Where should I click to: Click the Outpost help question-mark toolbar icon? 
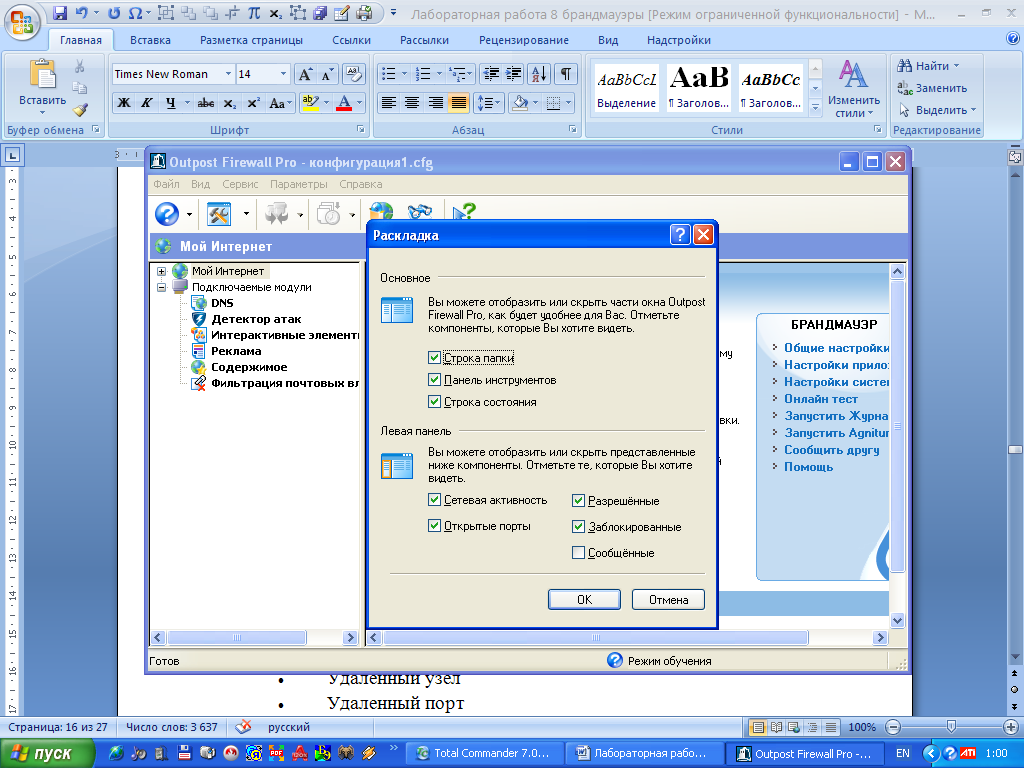pos(167,214)
